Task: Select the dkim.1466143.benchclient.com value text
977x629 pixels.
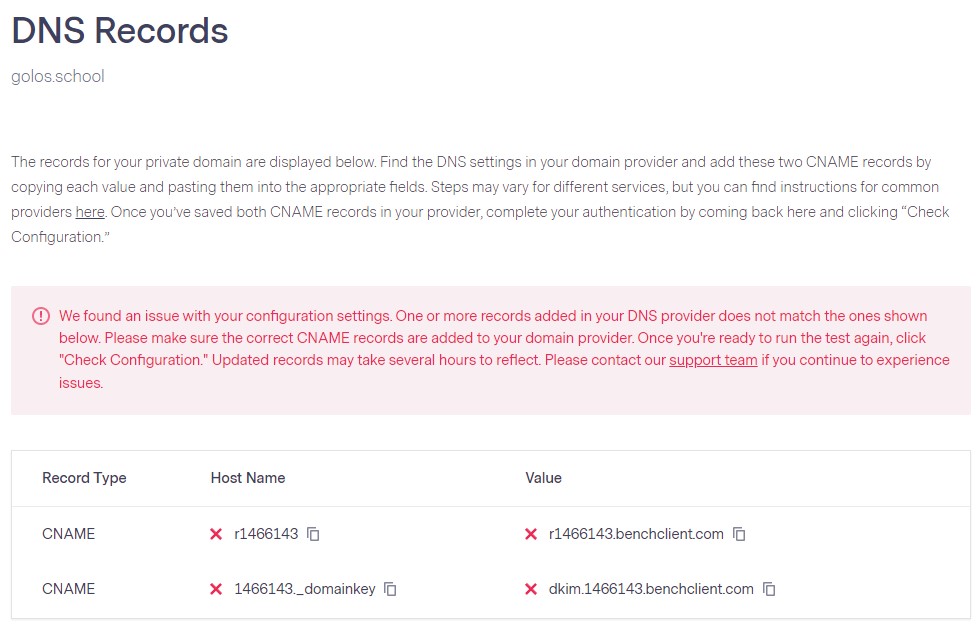Action: [x=651, y=589]
